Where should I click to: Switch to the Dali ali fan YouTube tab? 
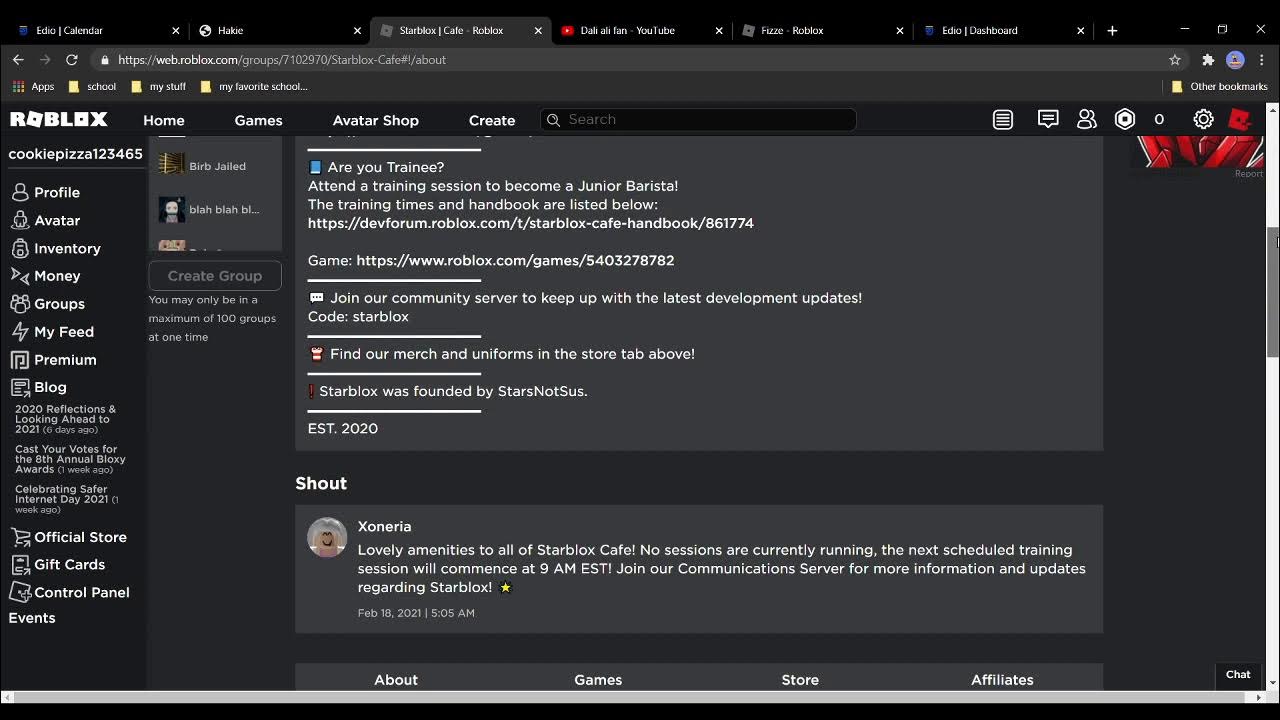[x=641, y=30]
